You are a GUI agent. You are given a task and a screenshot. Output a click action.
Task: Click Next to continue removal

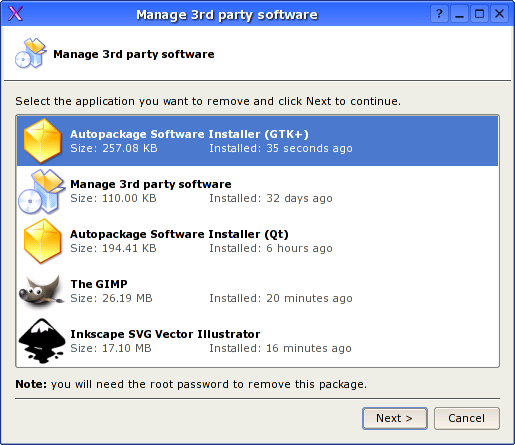click(395, 418)
